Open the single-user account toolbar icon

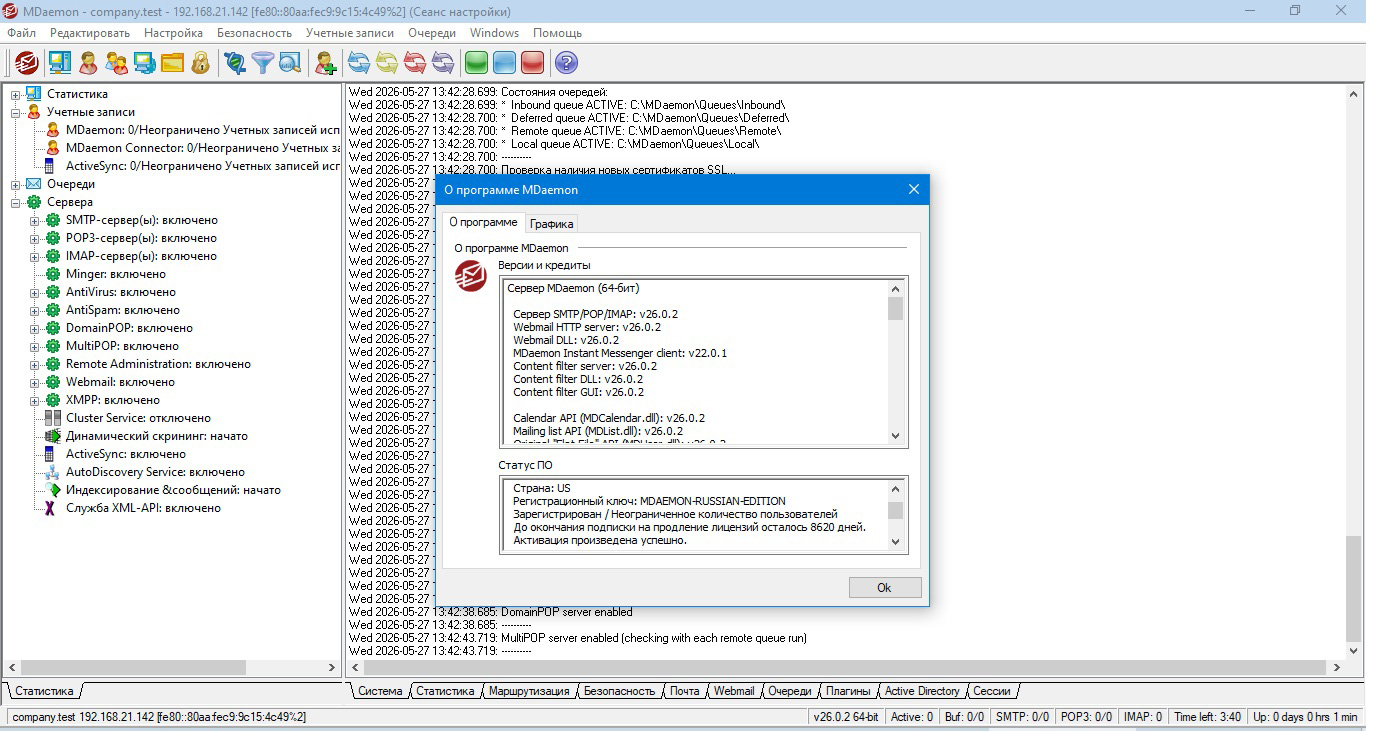tap(88, 63)
